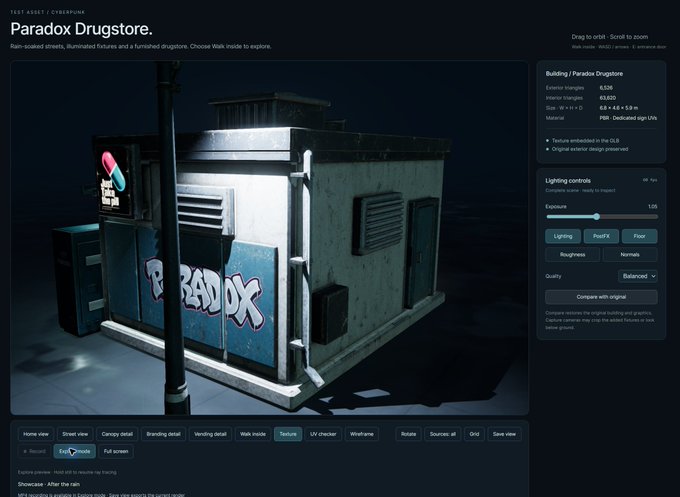Enable the Roughness debug view

coord(572,255)
